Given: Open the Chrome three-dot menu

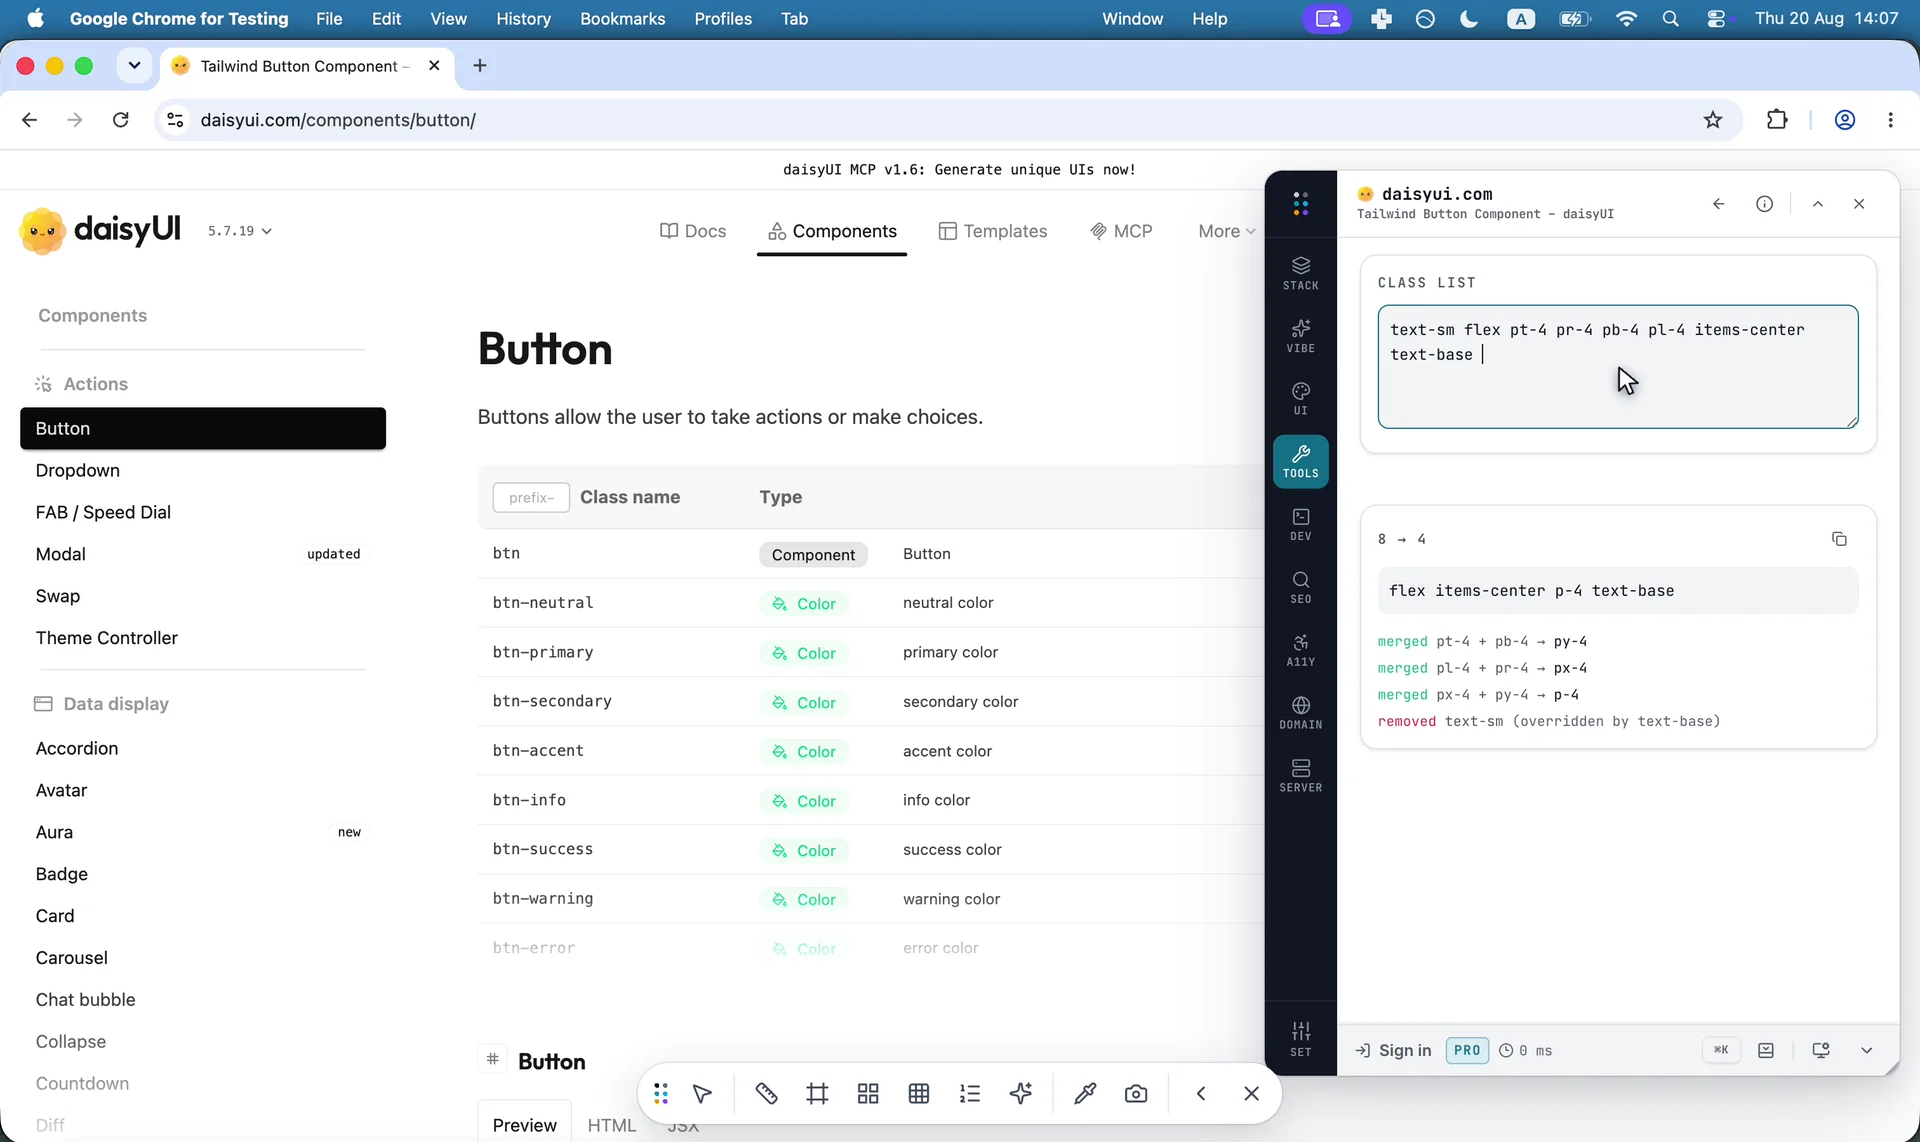Looking at the screenshot, I should pyautogui.click(x=1890, y=120).
